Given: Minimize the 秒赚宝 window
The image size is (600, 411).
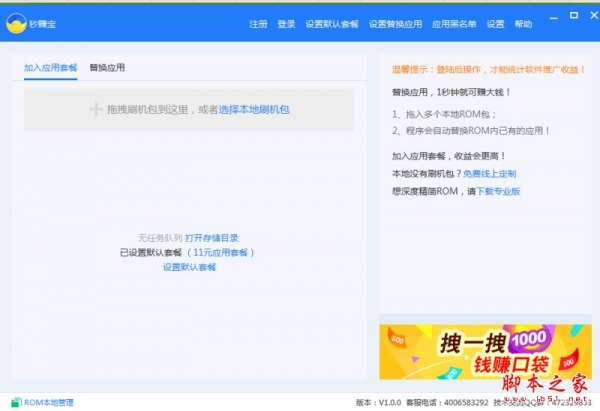Looking at the screenshot, I should pos(553,18).
